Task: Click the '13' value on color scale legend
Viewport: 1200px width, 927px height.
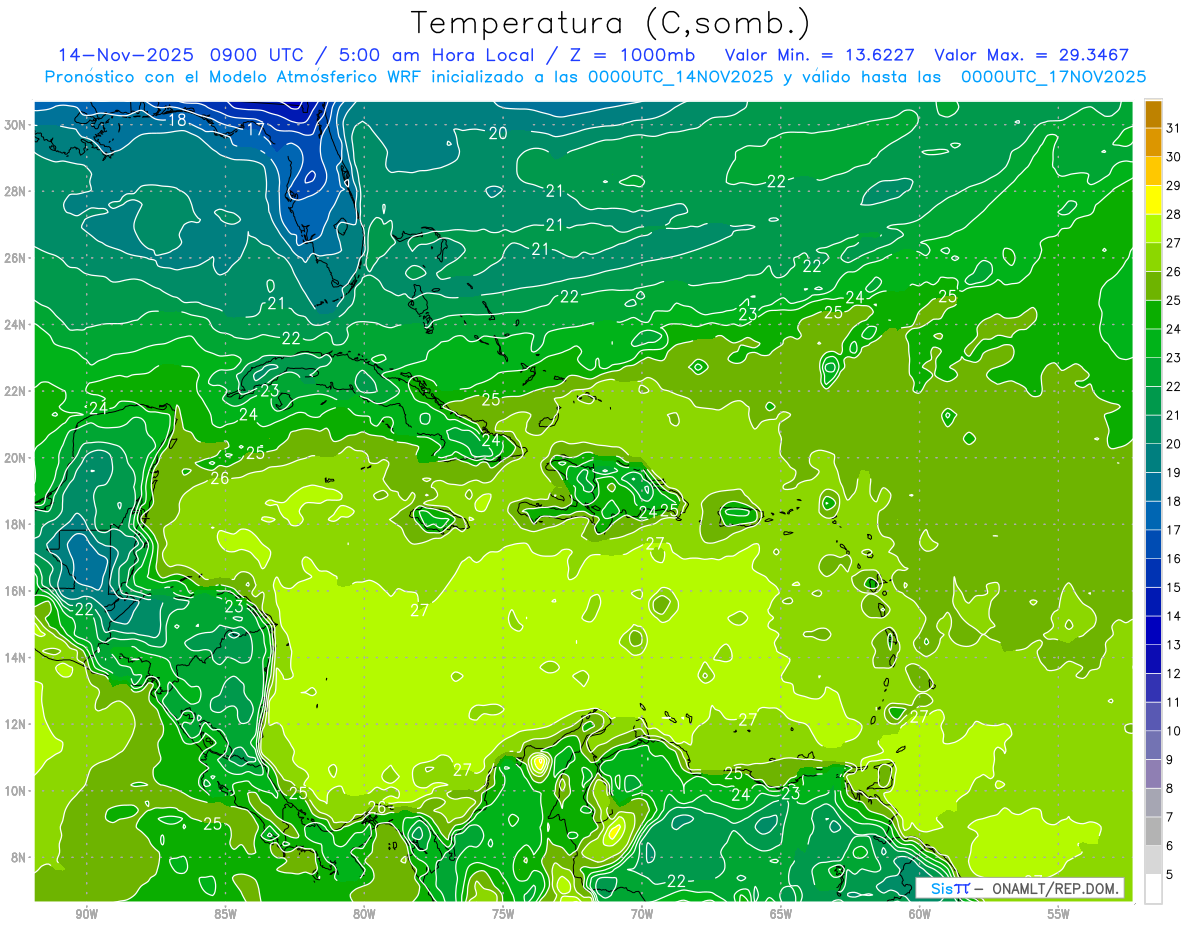Action: (1174, 645)
